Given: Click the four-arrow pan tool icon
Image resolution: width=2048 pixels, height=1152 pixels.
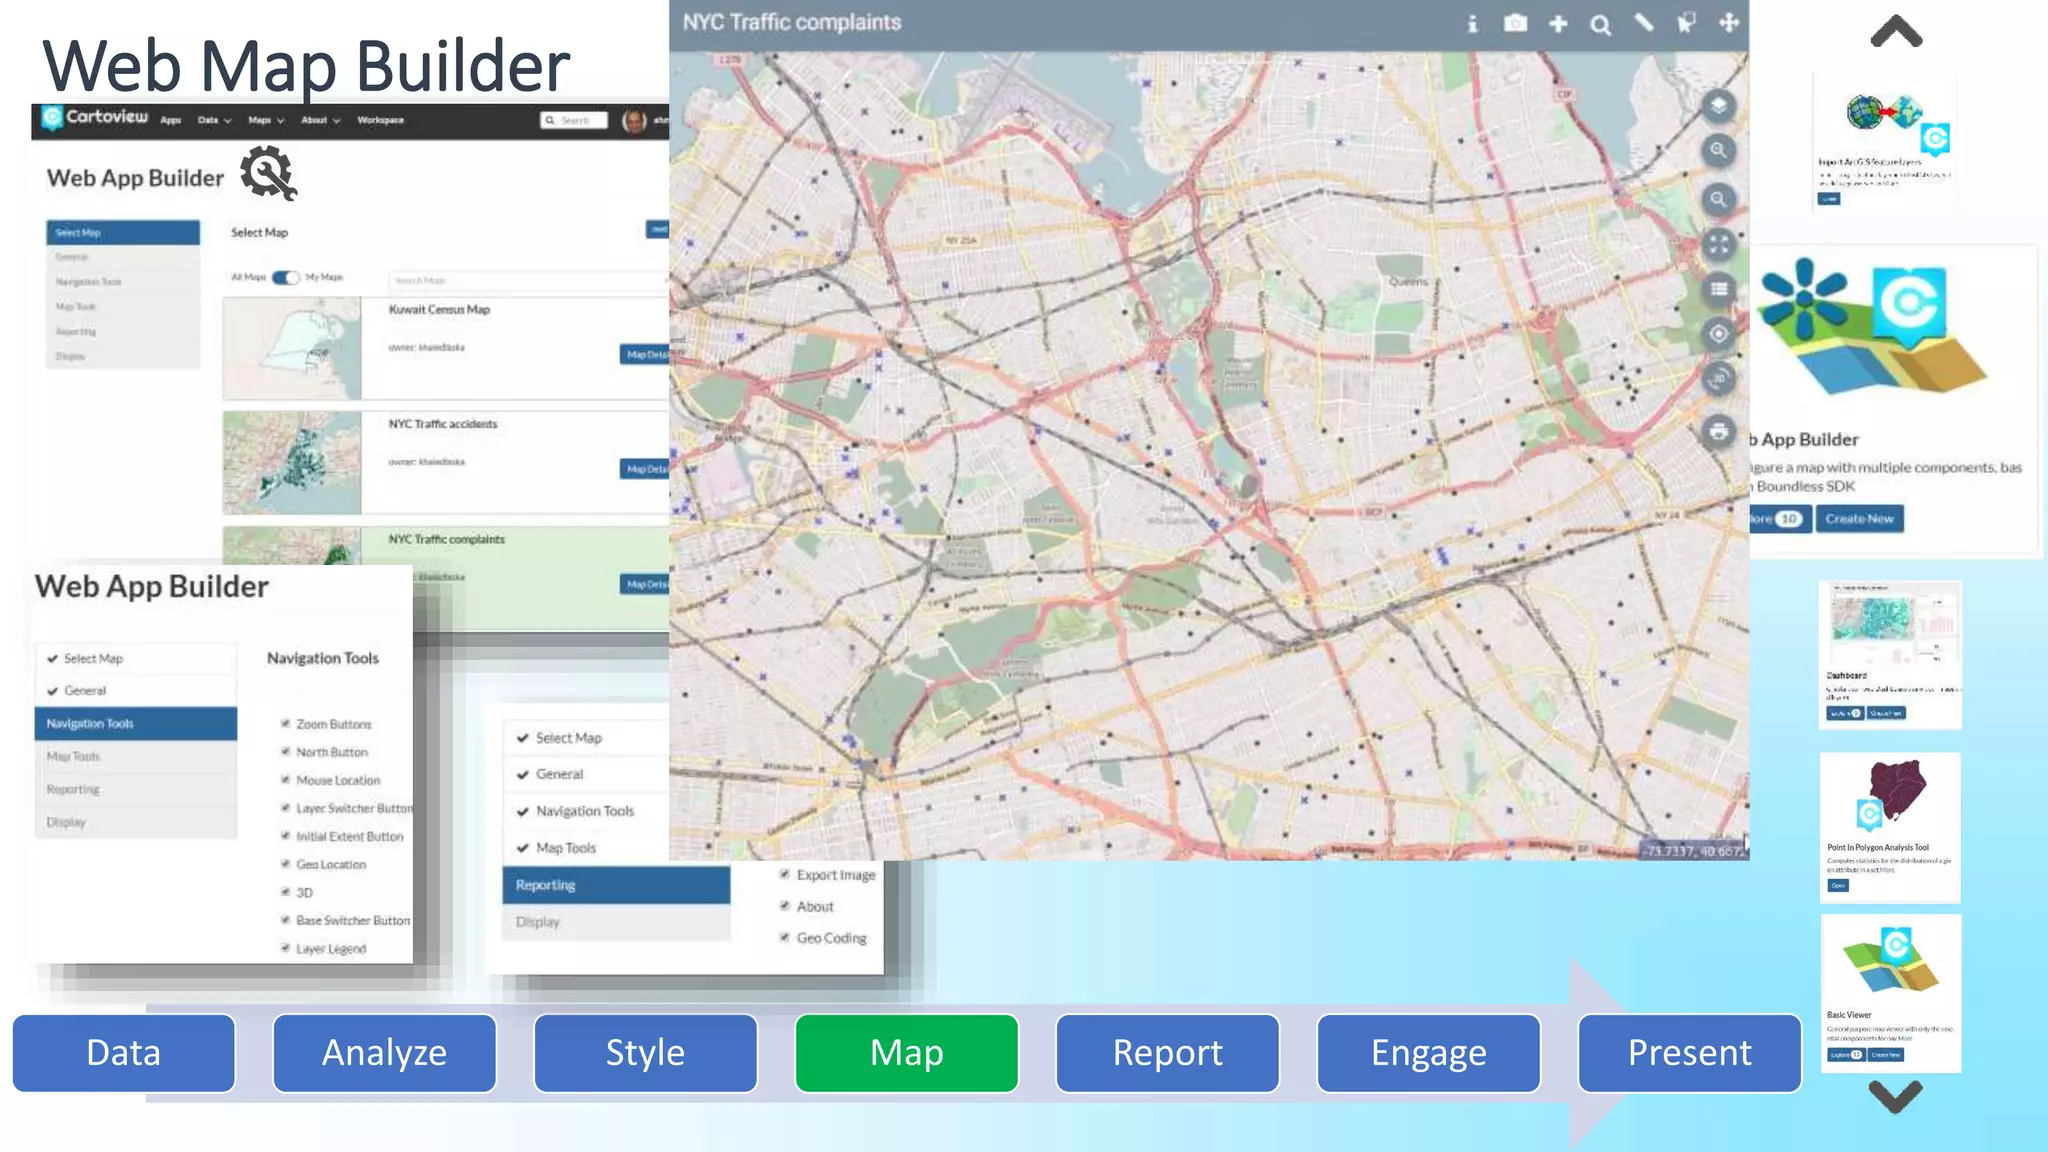Looking at the screenshot, I should point(1729,23).
